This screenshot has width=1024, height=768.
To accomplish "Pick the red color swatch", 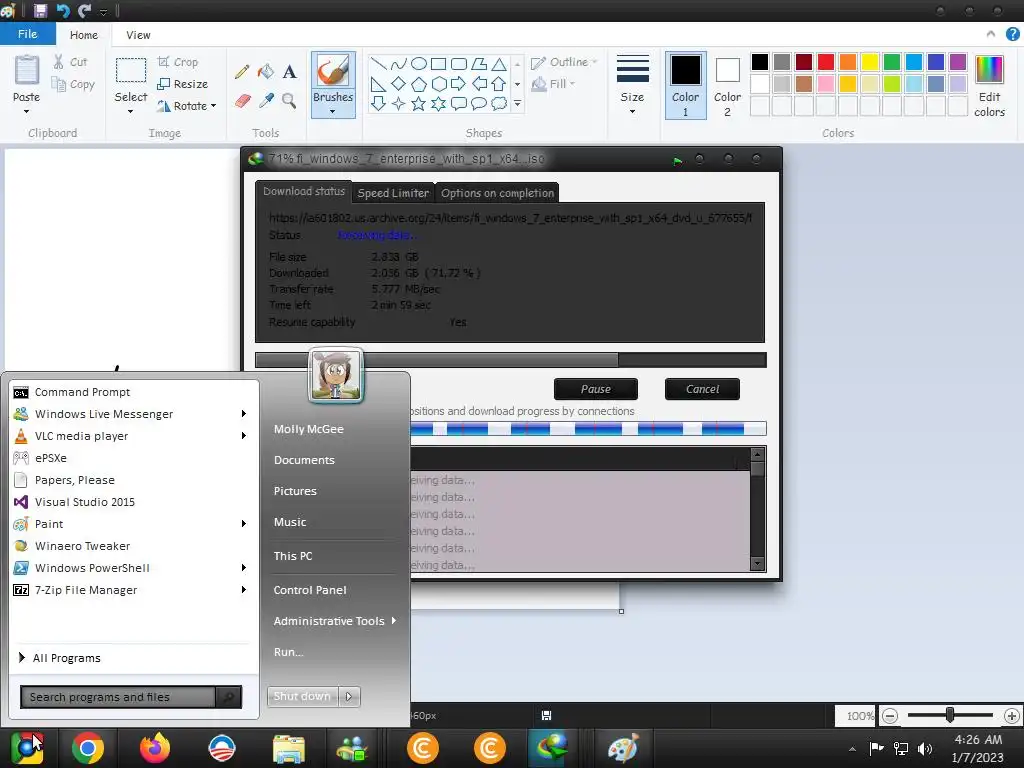I will click(825, 61).
